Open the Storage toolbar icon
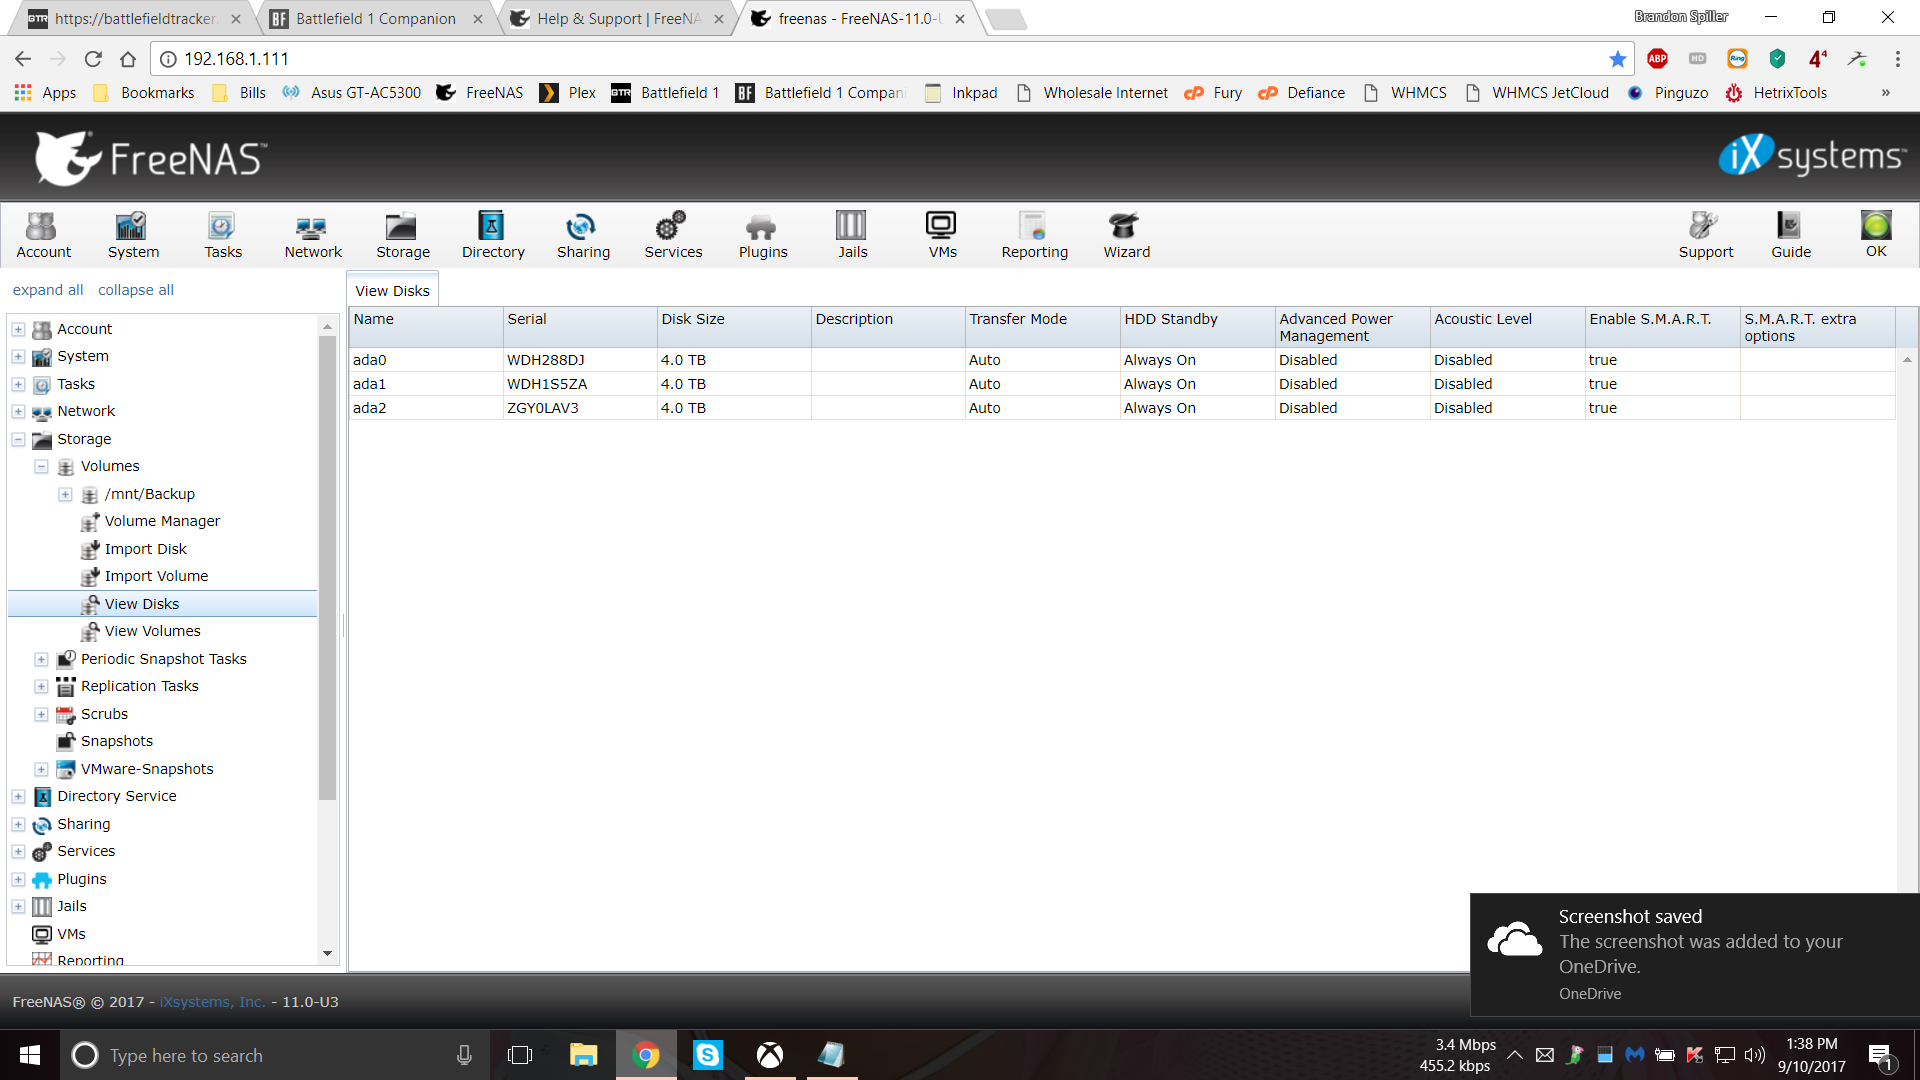 coord(403,236)
